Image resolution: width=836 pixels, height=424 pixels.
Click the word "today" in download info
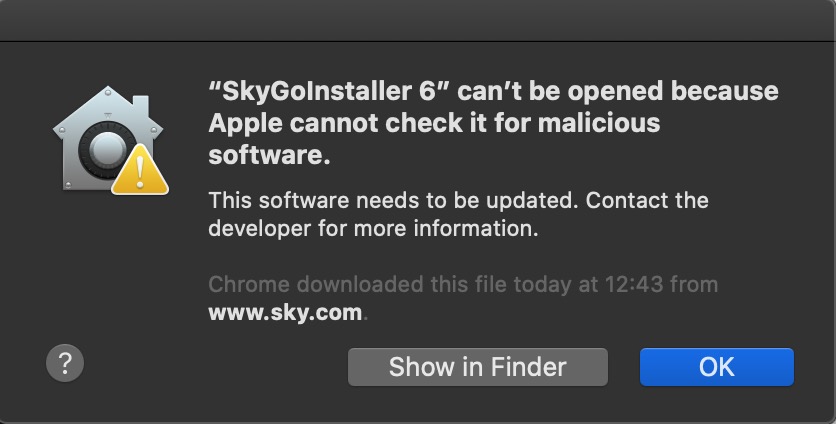tap(542, 284)
